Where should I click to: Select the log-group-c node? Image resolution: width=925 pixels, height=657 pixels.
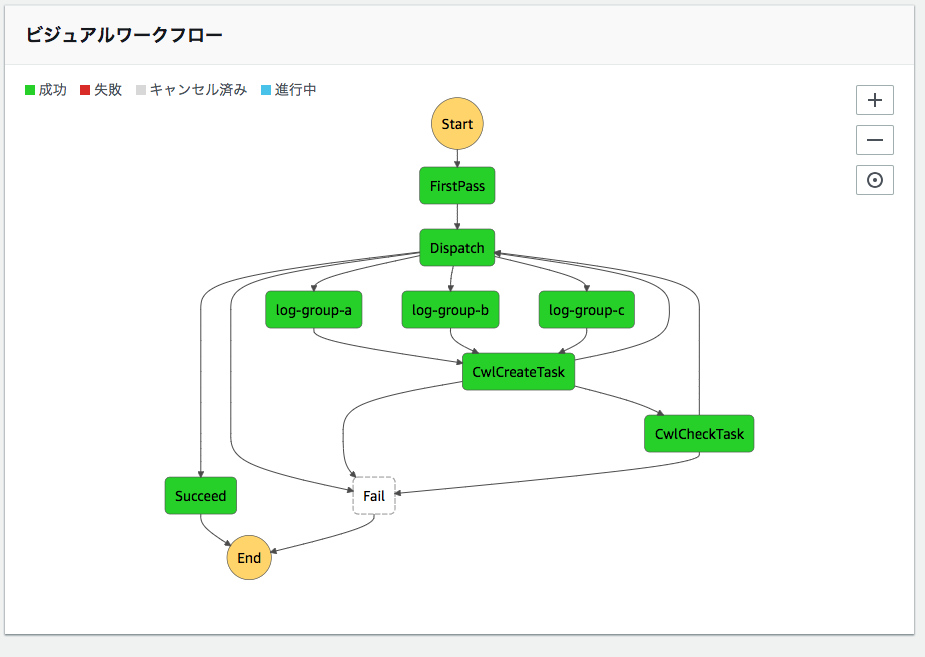click(585, 309)
